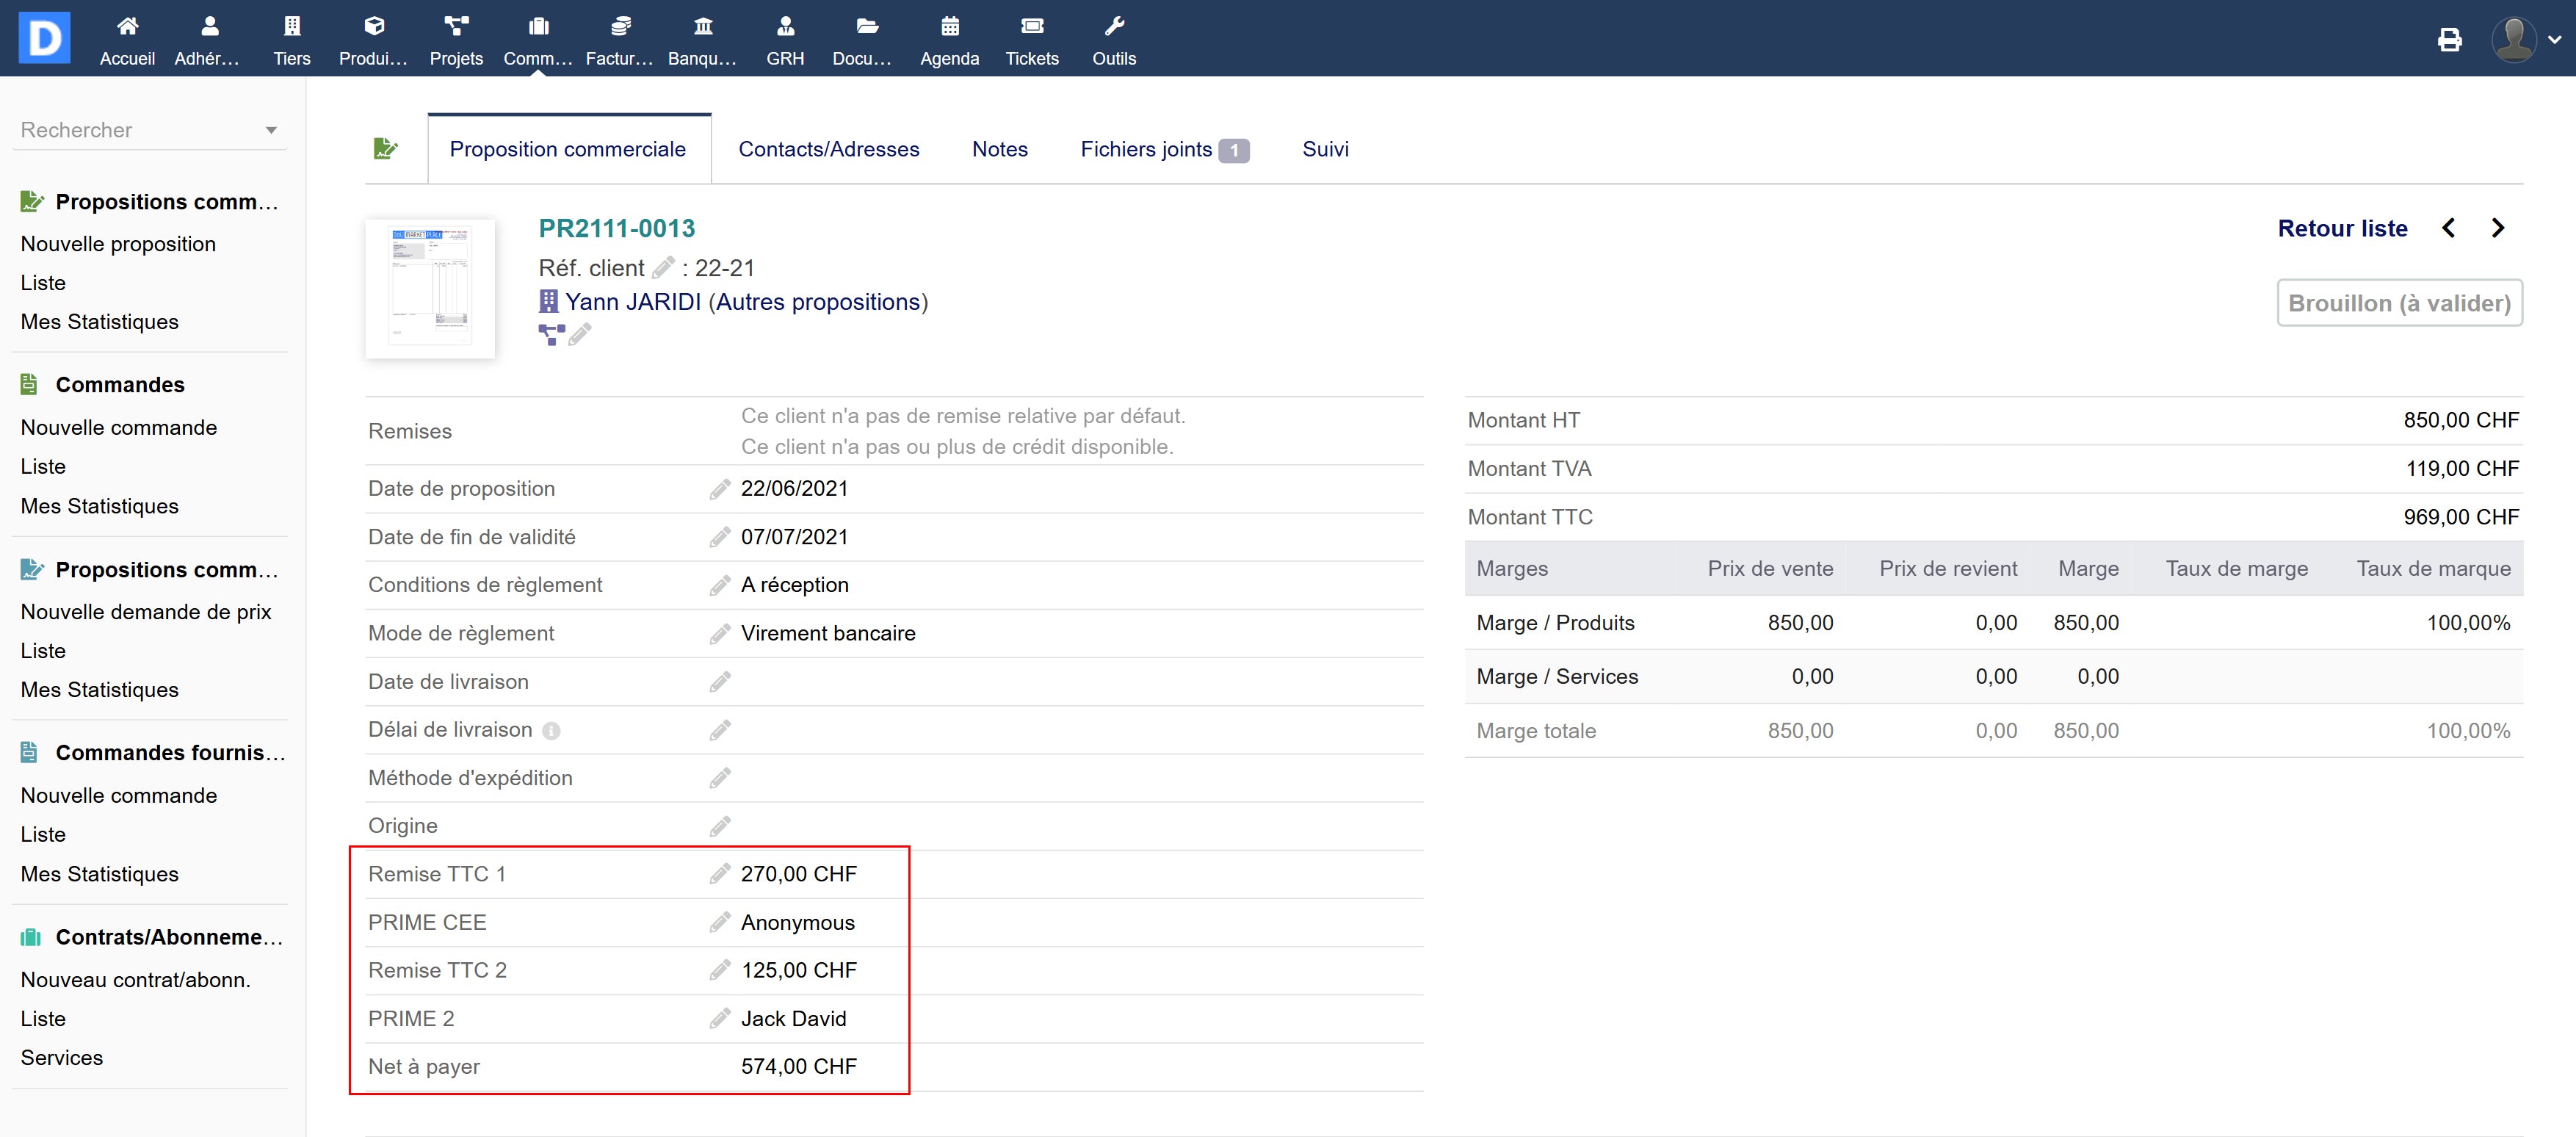Click the proposal PDF thumbnail preview
Viewport: 2576px width, 1137px height.
(430, 288)
